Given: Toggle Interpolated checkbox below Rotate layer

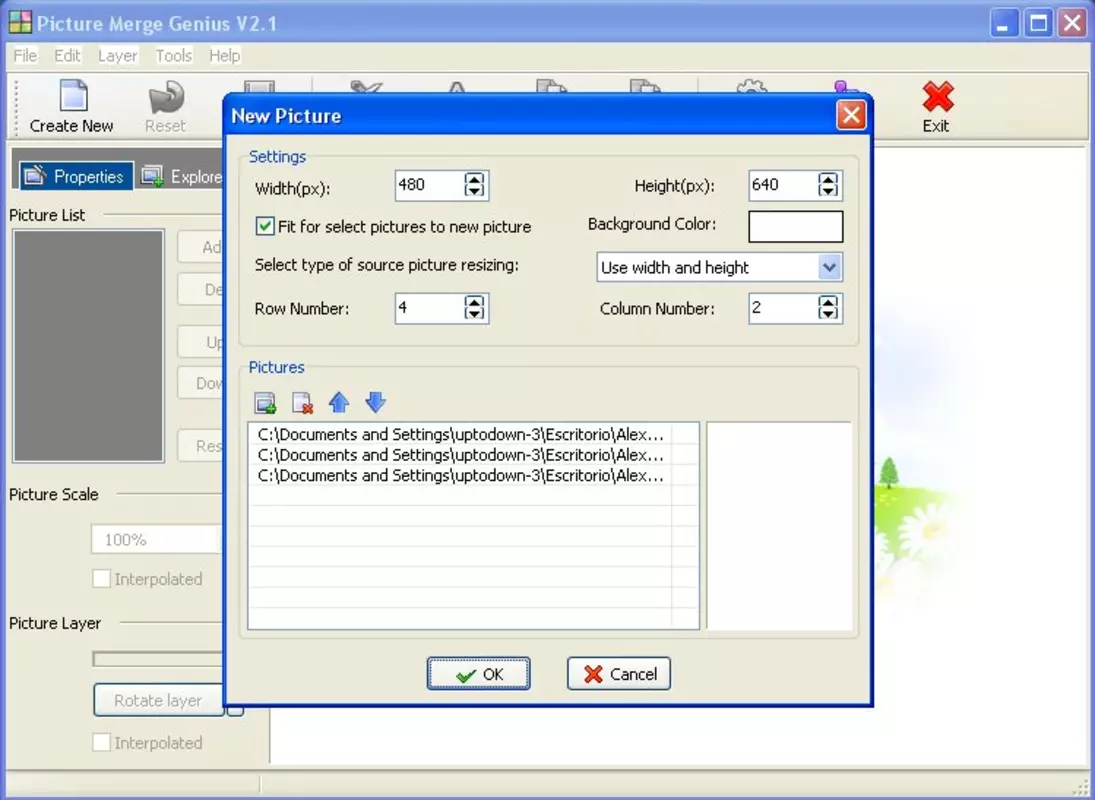Looking at the screenshot, I should pyautogui.click(x=101, y=743).
